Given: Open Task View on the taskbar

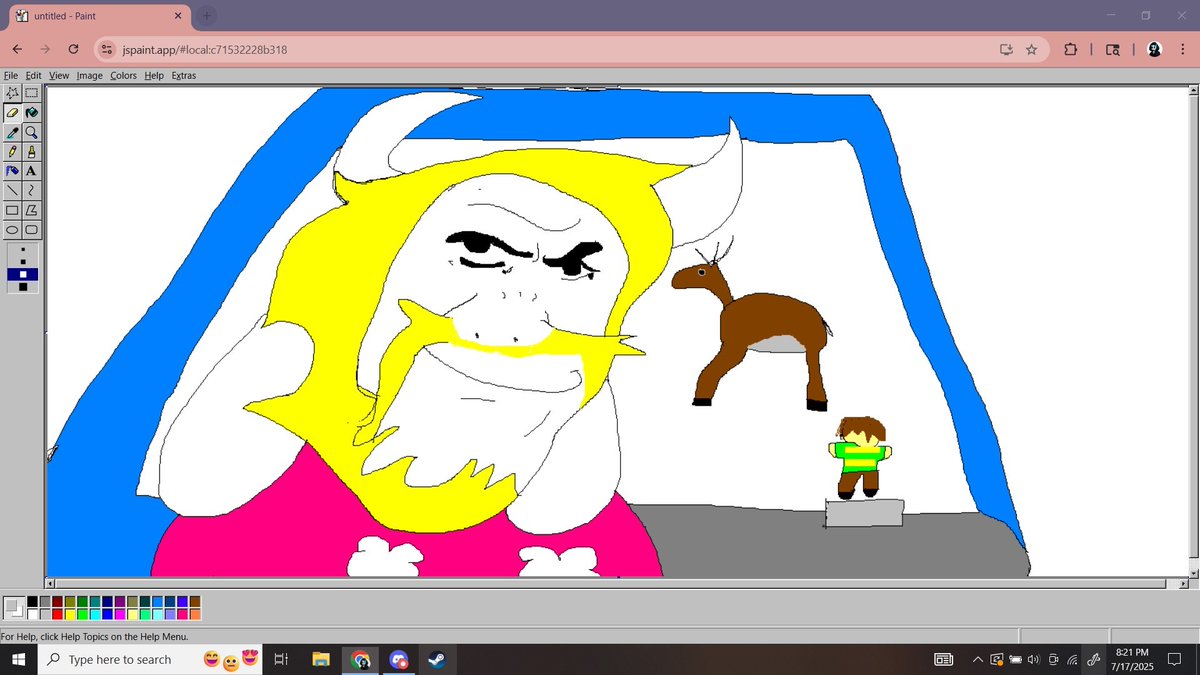Looking at the screenshot, I should (281, 659).
